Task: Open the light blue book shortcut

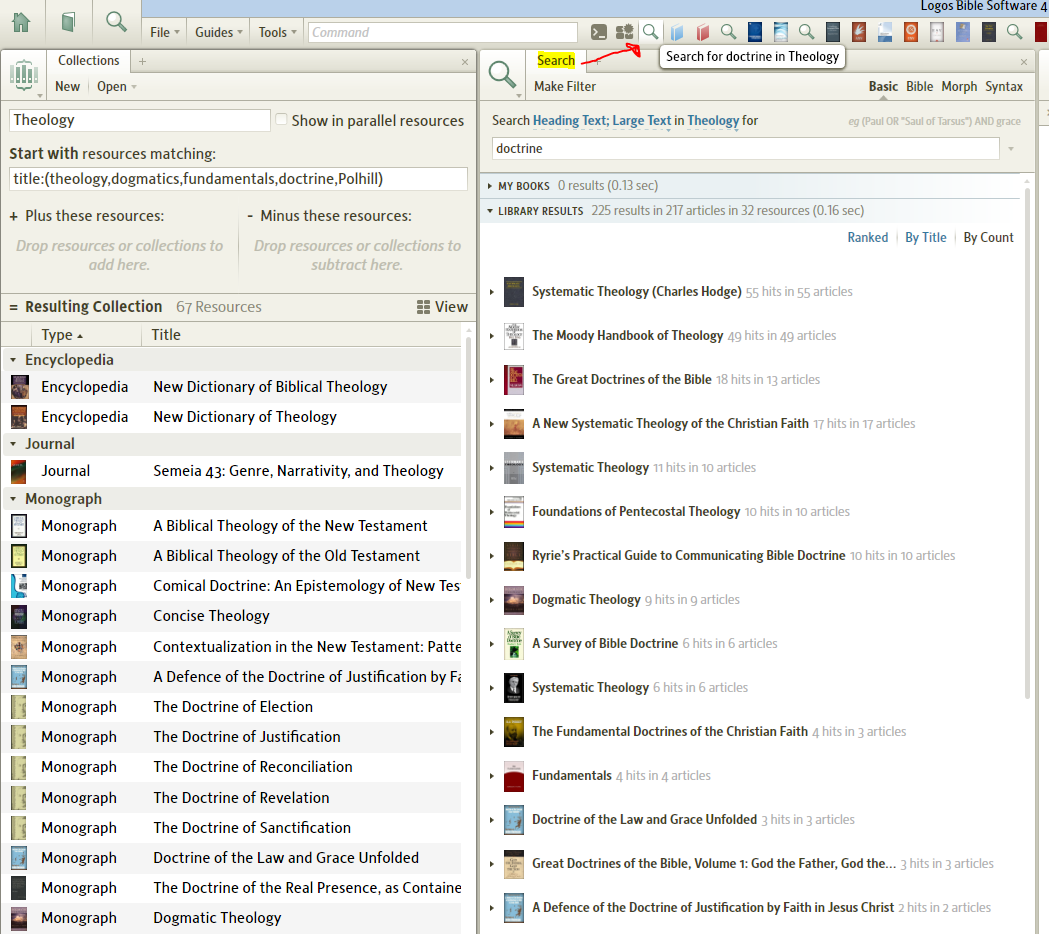Action: [x=677, y=32]
